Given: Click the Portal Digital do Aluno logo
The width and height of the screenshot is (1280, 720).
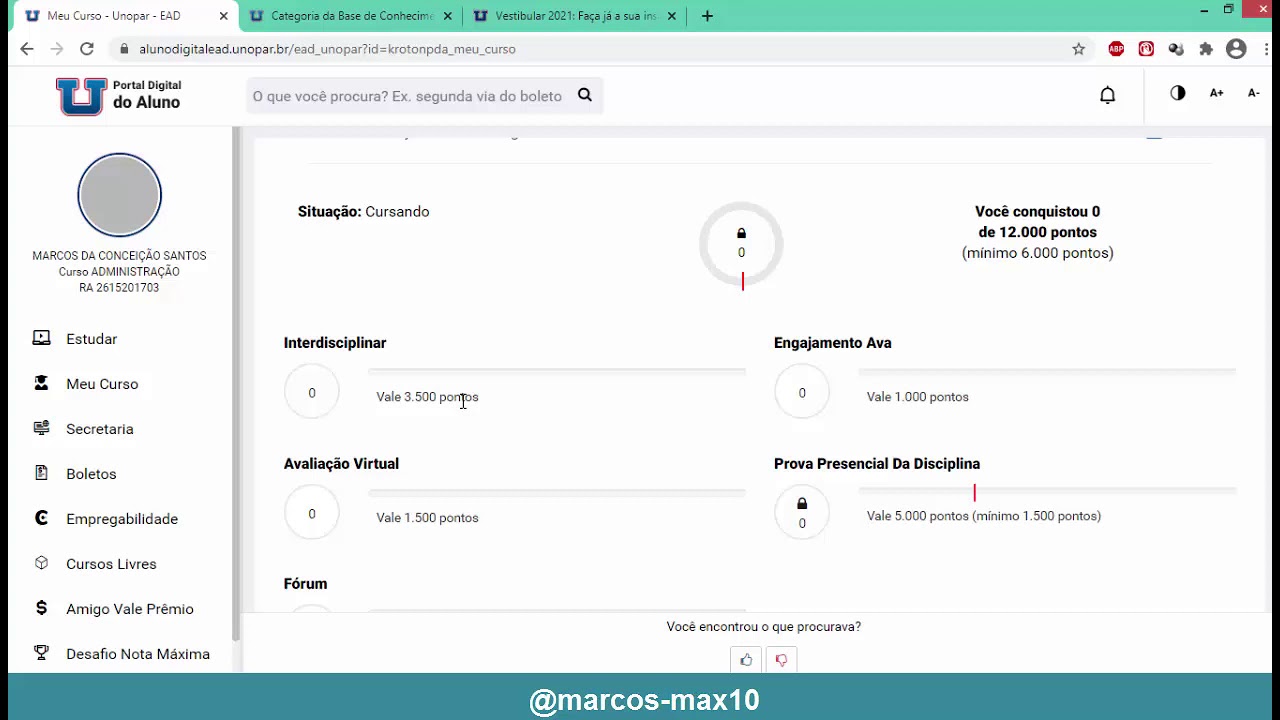Looking at the screenshot, I should coord(118,95).
